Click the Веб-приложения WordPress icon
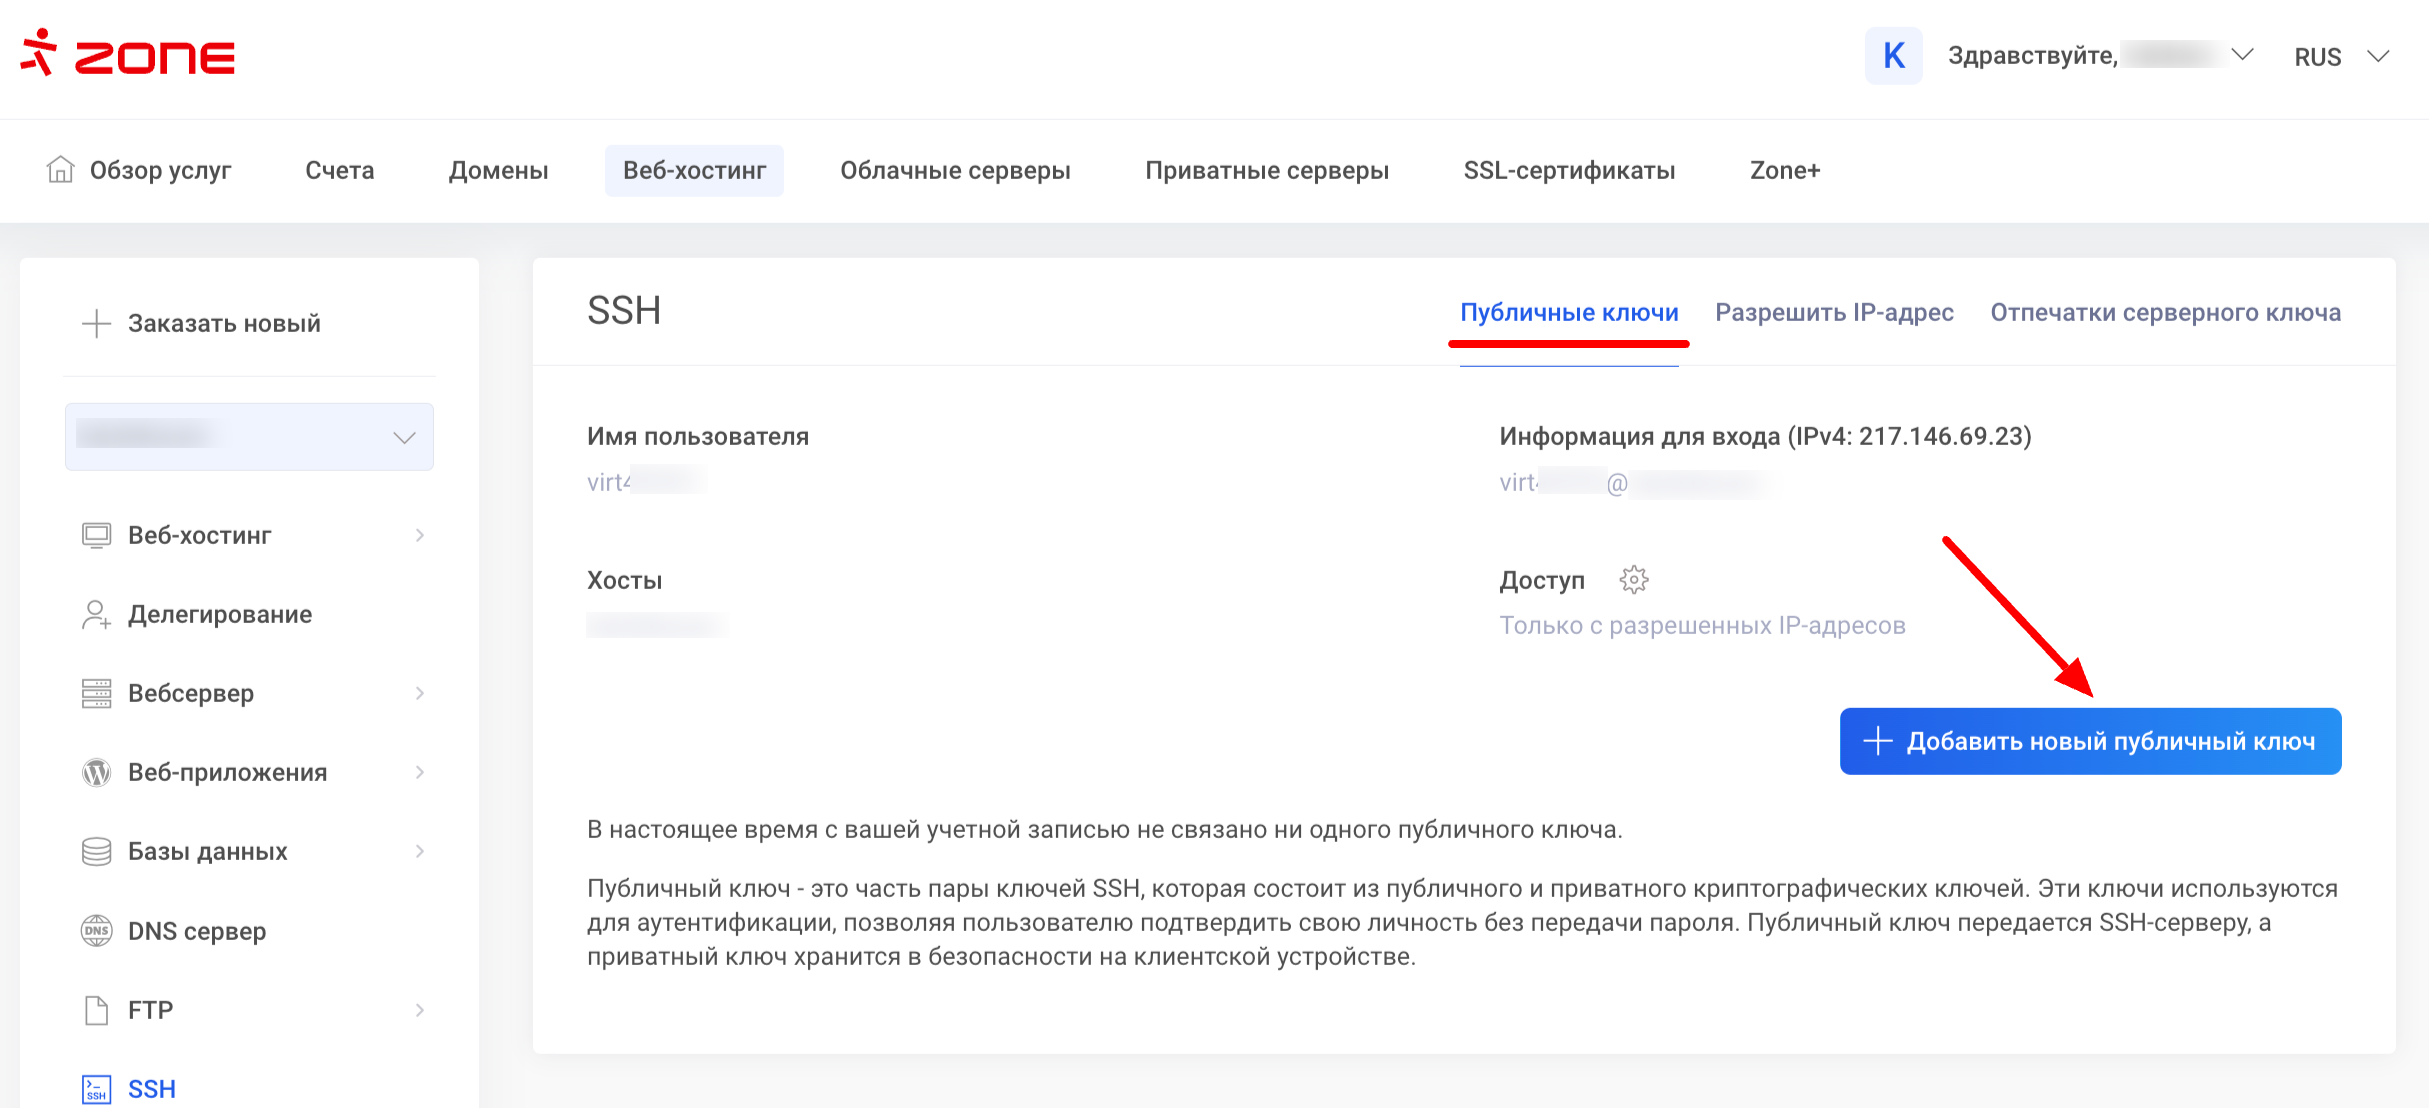Screen dimensions: 2429x1108 coord(96,773)
